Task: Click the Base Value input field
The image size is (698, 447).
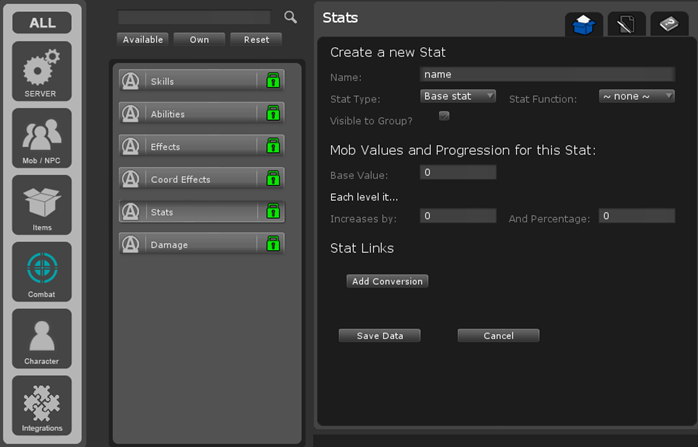Action: point(458,173)
